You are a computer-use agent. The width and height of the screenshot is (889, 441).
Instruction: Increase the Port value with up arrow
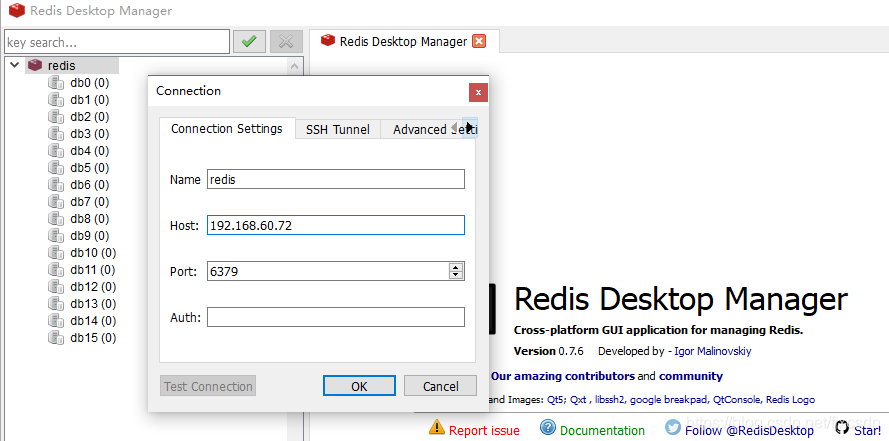(456, 267)
